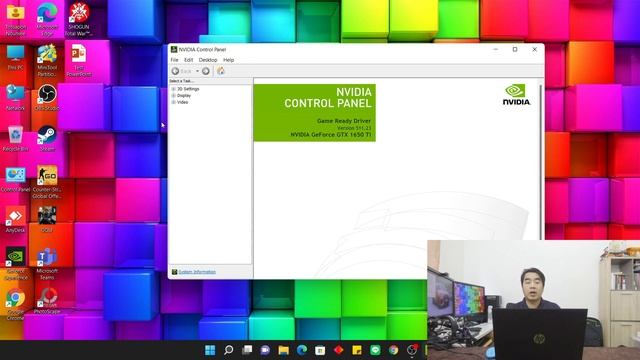Image resolution: width=640 pixels, height=360 pixels.
Task: Select the Network desktop icon
Action: 16,98
